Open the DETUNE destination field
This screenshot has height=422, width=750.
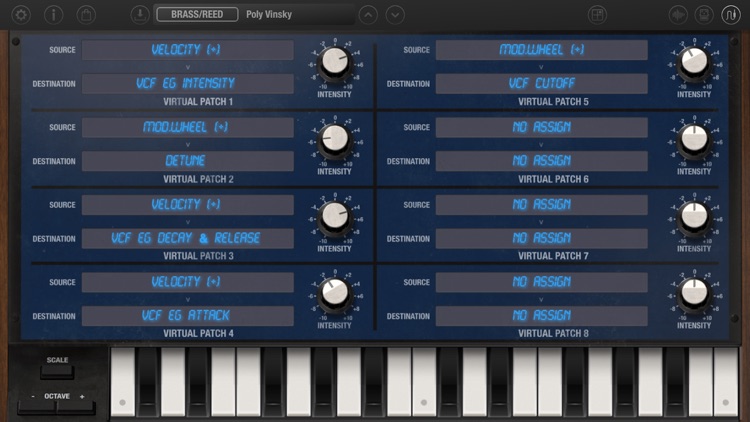[188, 161]
